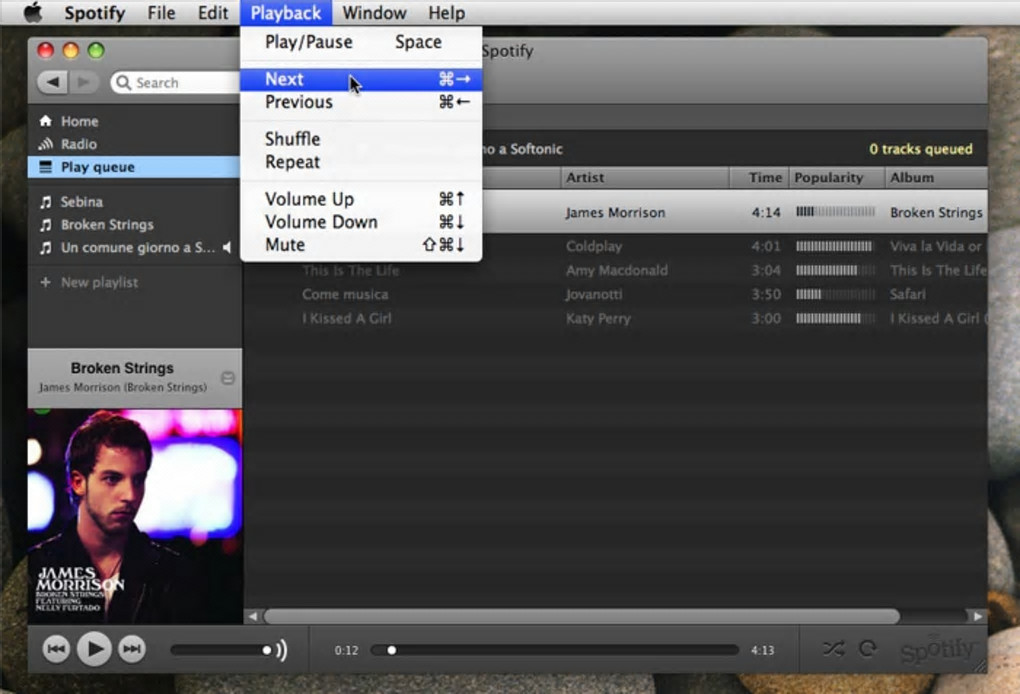Click the scrollbar left arrow
The width and height of the screenshot is (1020, 694).
point(253,615)
